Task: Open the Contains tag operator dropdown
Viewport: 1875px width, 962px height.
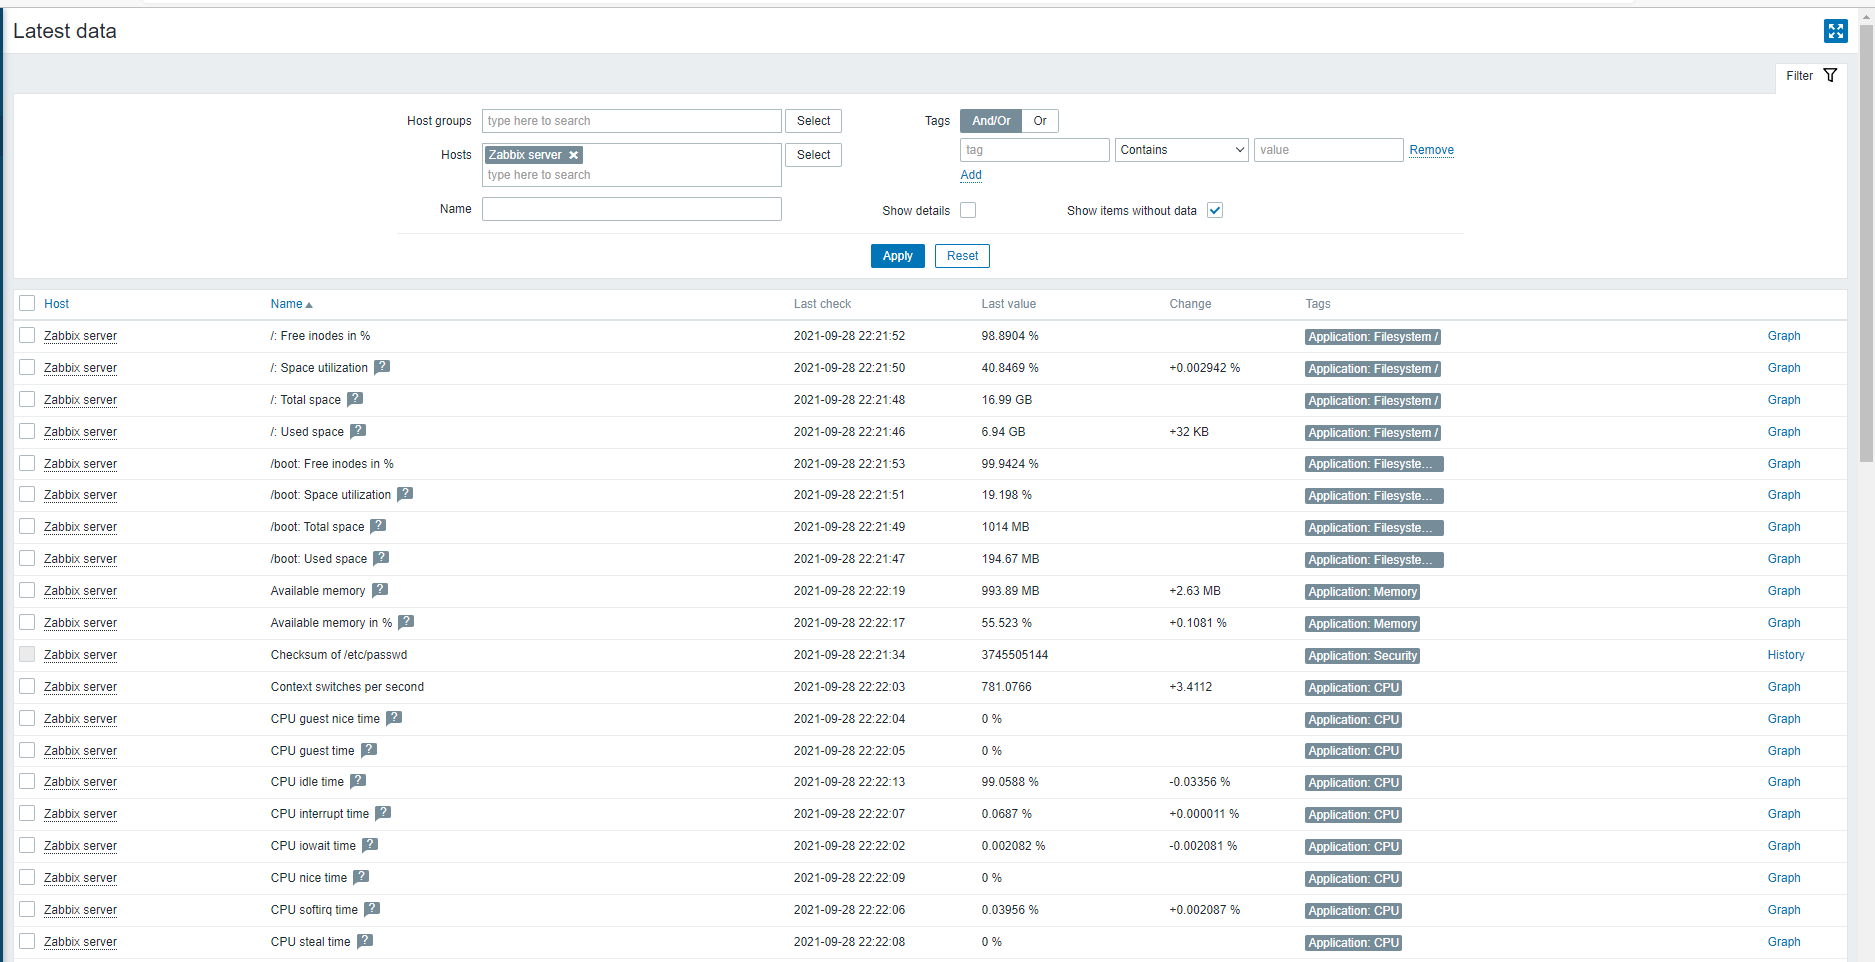Action: tap(1182, 150)
